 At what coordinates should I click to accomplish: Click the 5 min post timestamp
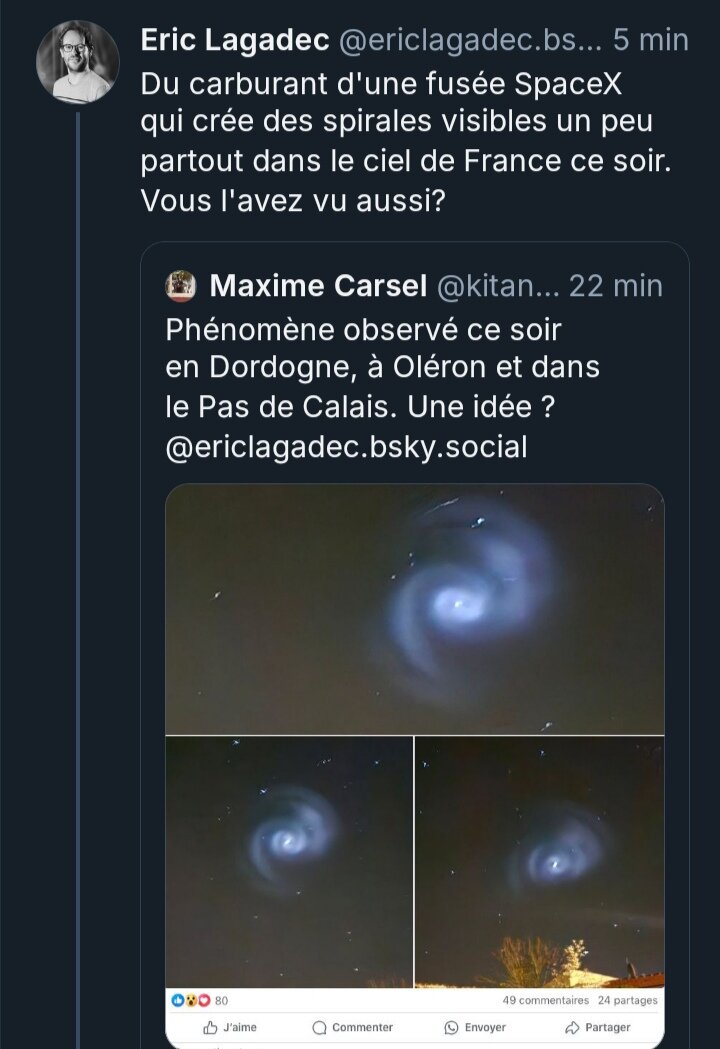coord(651,40)
